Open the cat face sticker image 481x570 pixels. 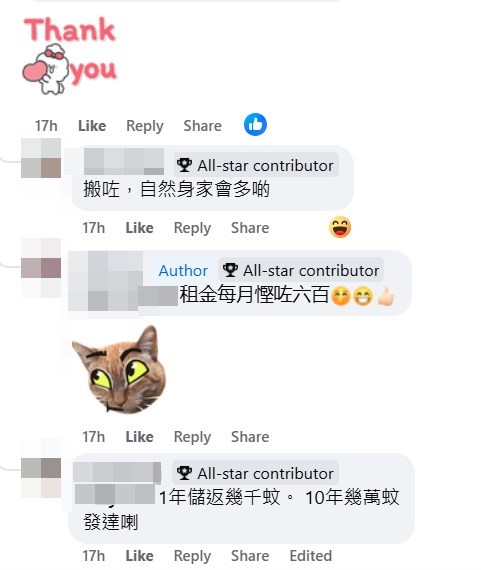(120, 369)
